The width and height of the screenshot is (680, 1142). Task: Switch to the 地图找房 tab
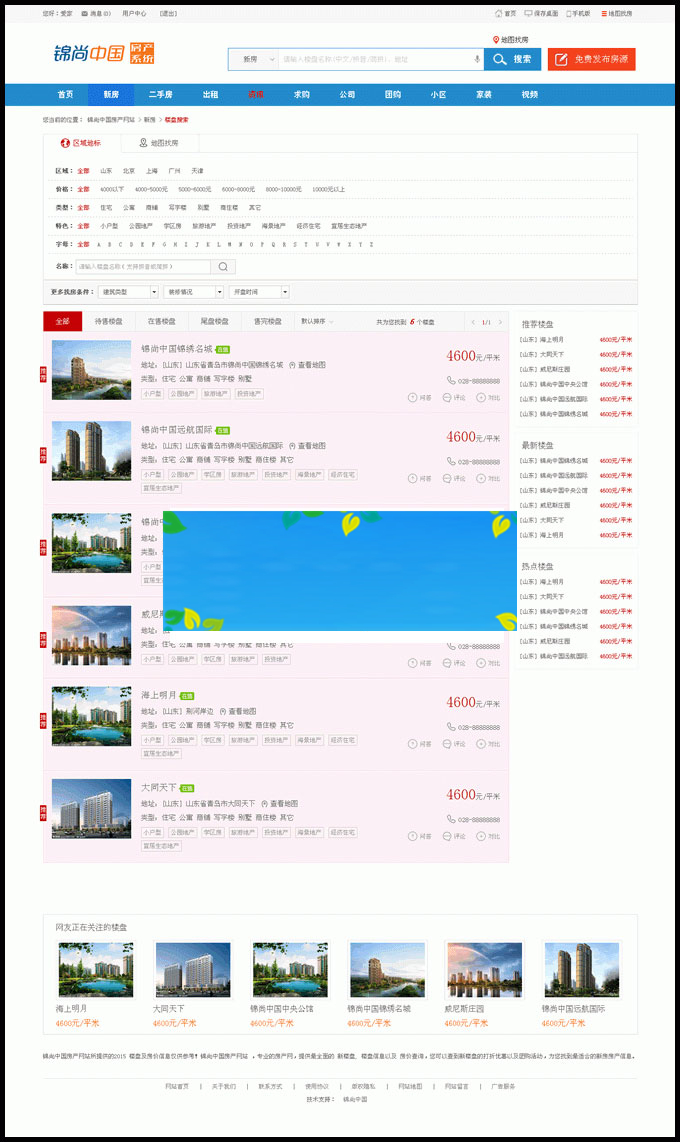(x=159, y=143)
